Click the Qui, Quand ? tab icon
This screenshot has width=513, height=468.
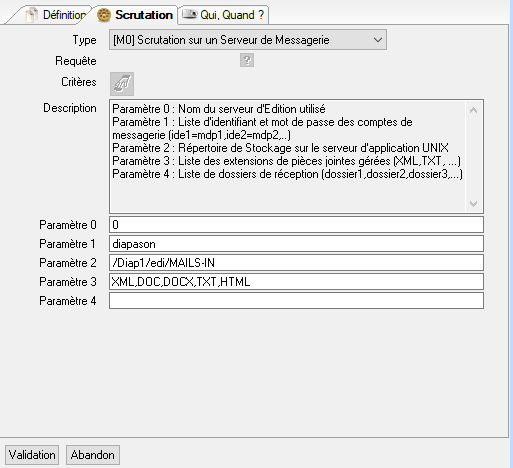pos(190,14)
